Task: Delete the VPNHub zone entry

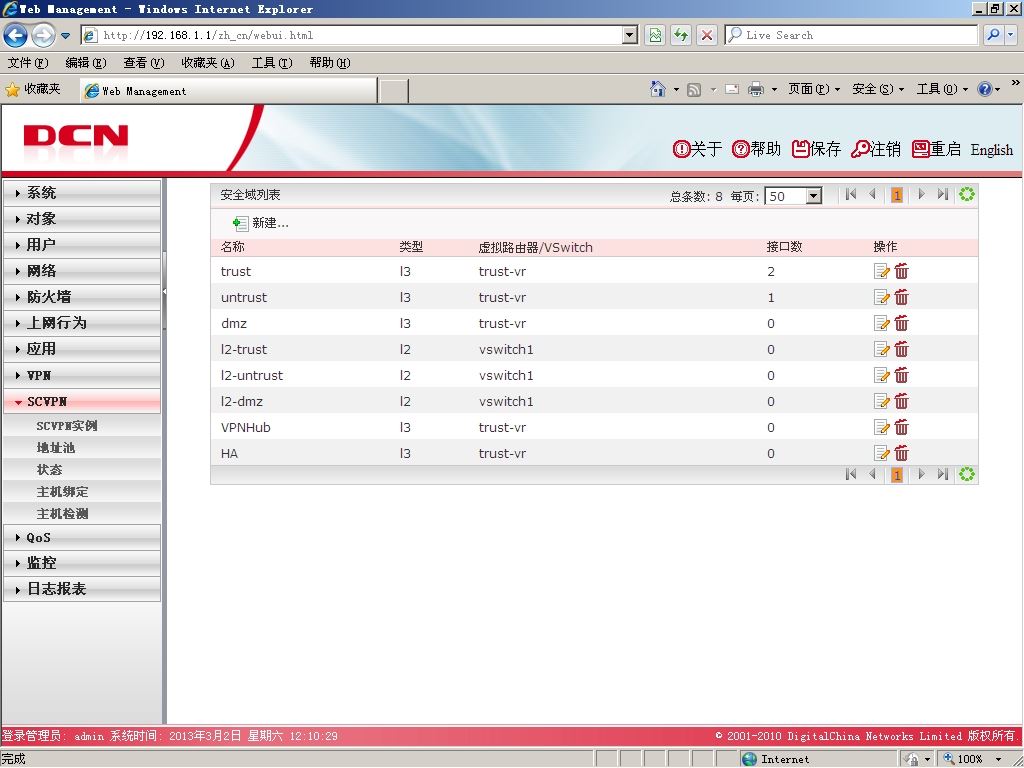Action: (902, 427)
